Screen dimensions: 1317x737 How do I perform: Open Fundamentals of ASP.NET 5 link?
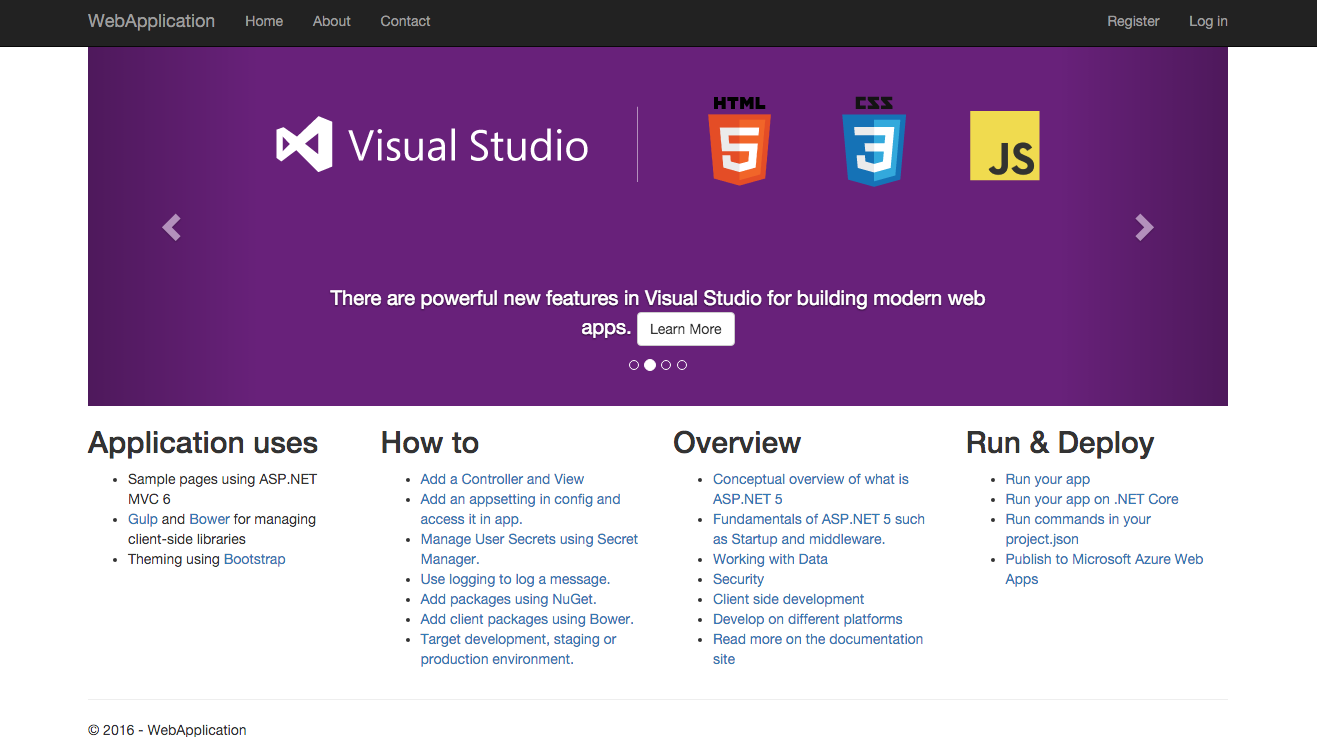point(819,529)
